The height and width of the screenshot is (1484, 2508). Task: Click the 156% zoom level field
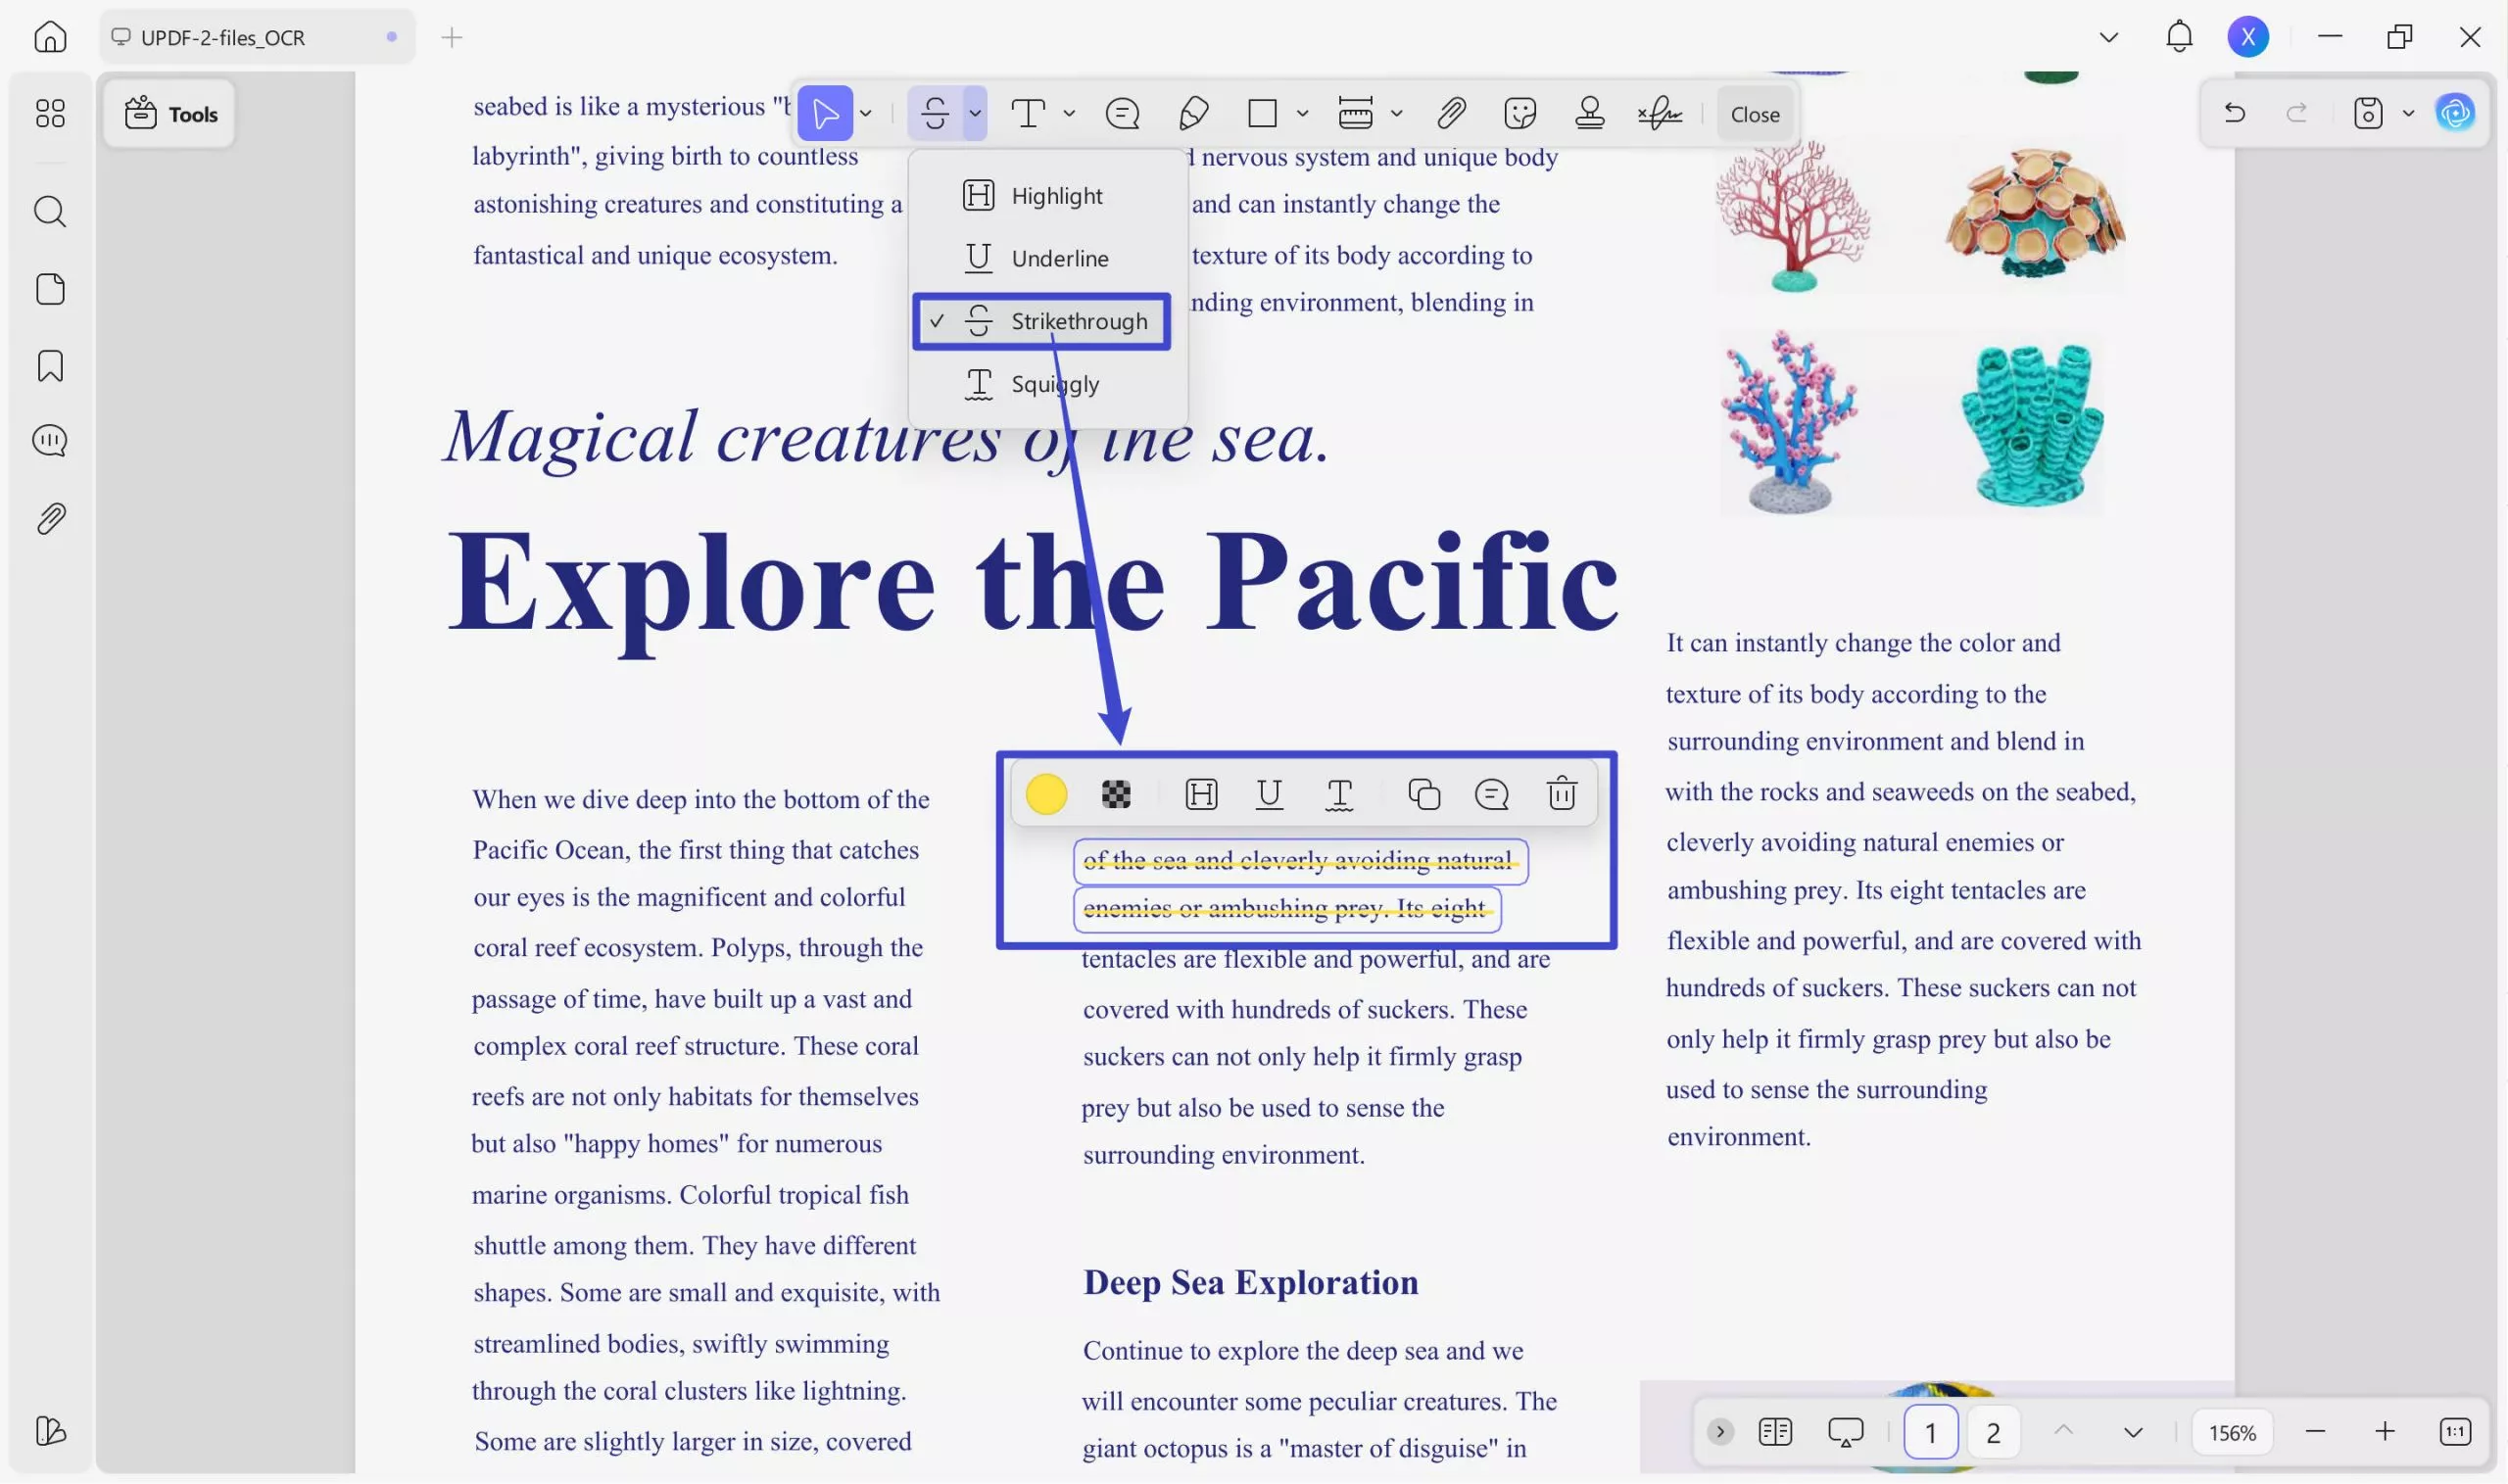coord(2231,1431)
